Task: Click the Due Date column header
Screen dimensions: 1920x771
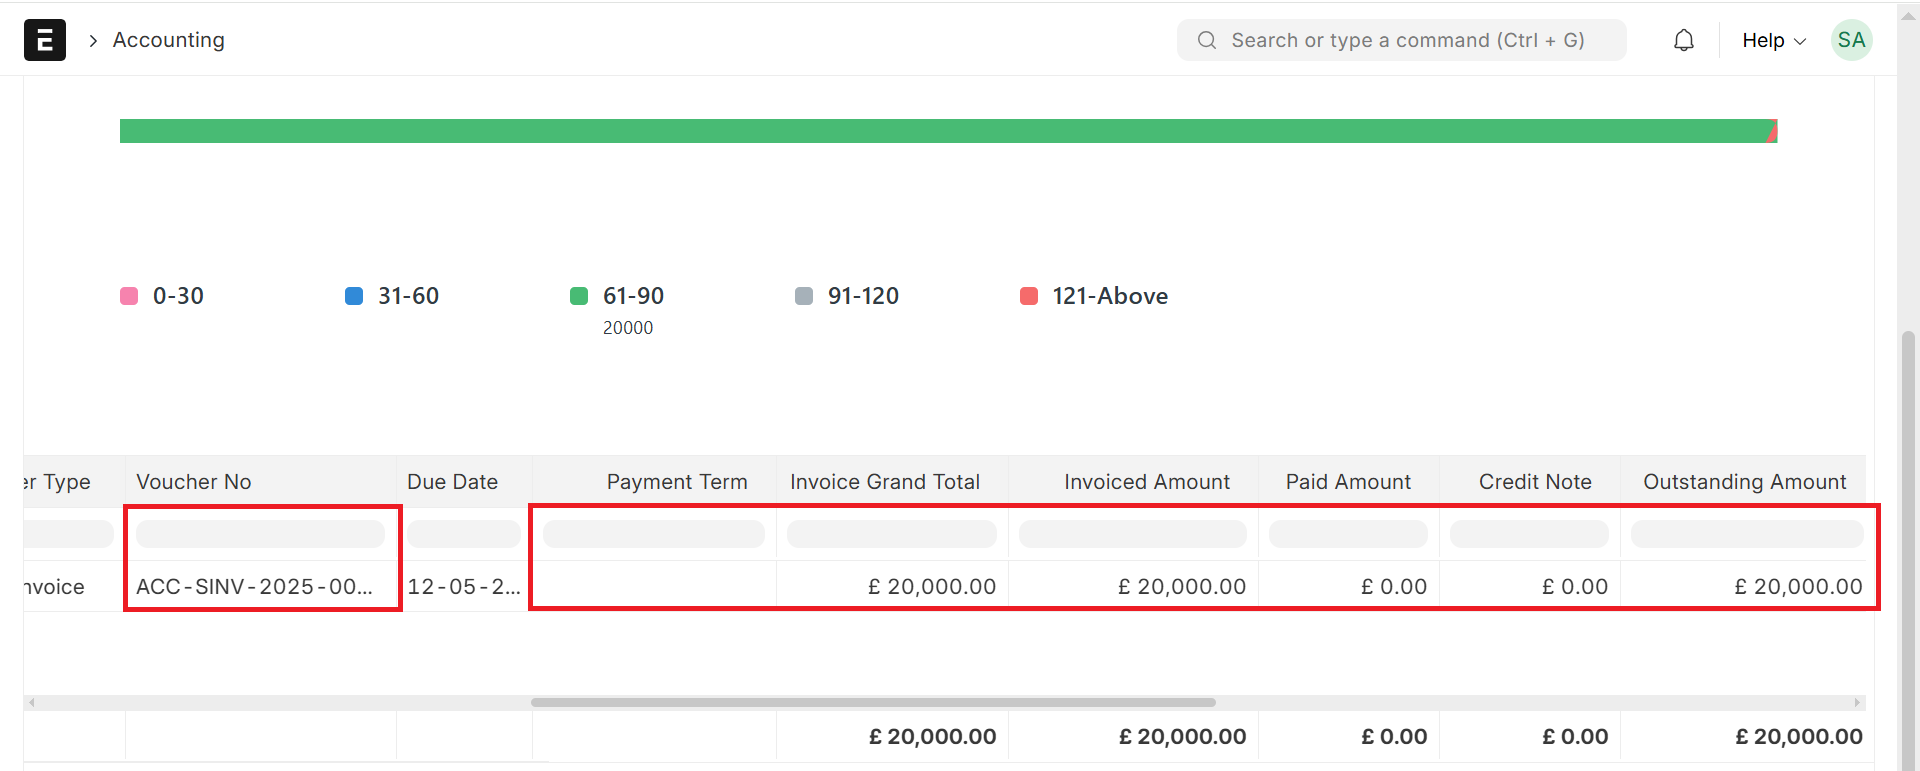Action: (452, 482)
